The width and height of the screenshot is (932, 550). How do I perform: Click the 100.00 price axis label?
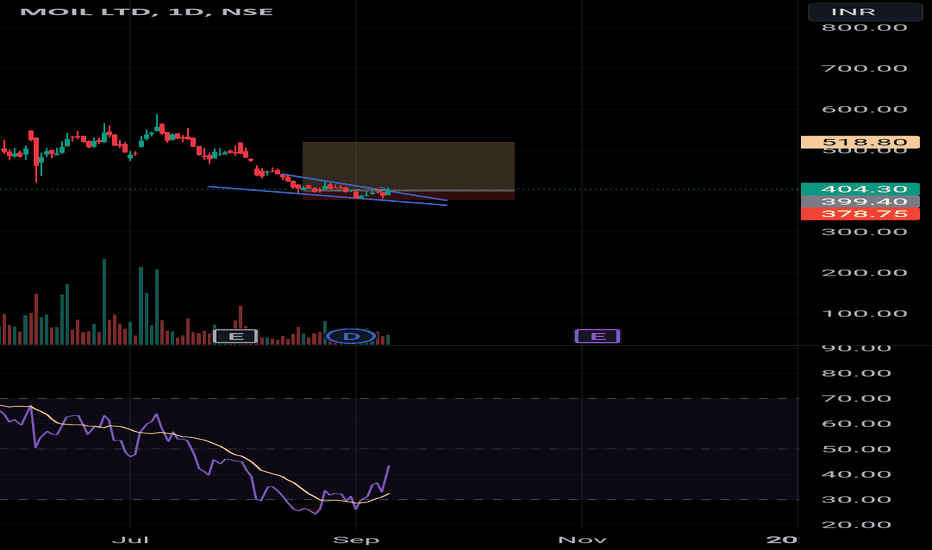pos(864,314)
